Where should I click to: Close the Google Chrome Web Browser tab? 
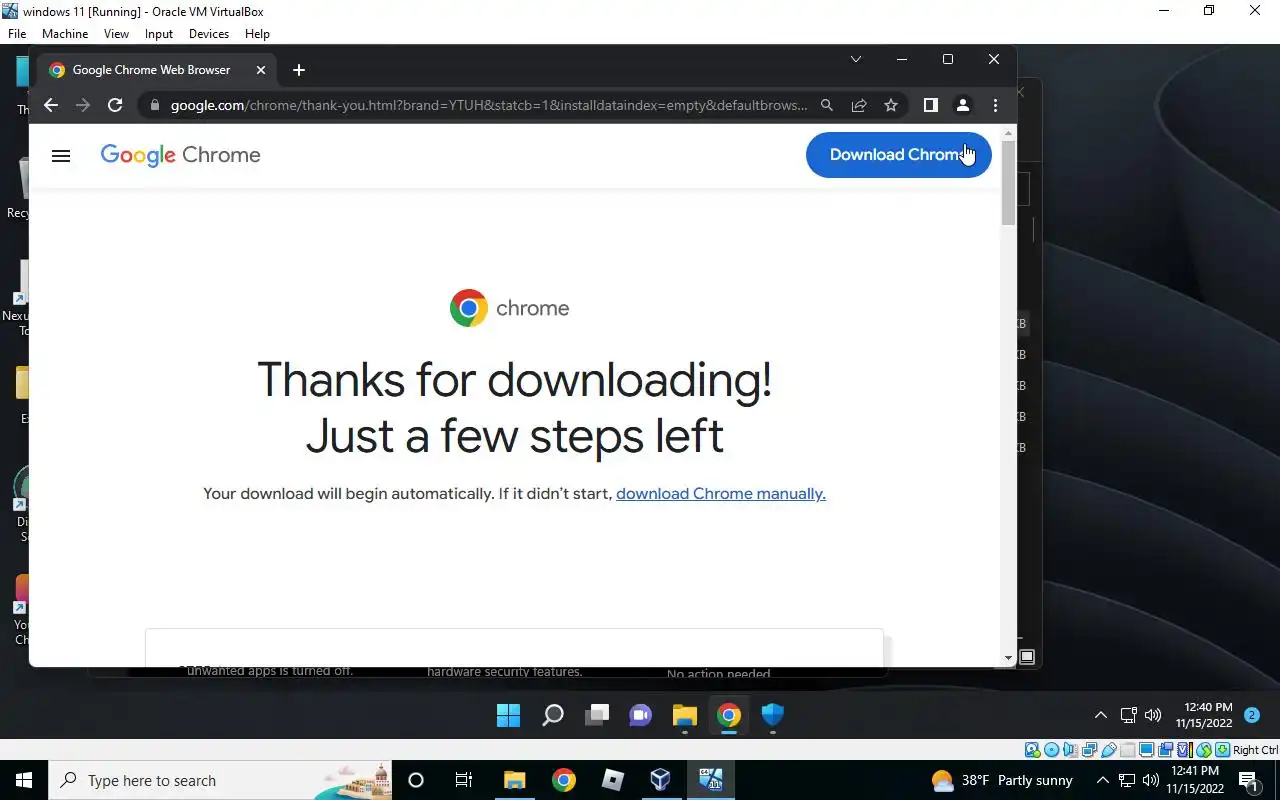pyautogui.click(x=261, y=70)
